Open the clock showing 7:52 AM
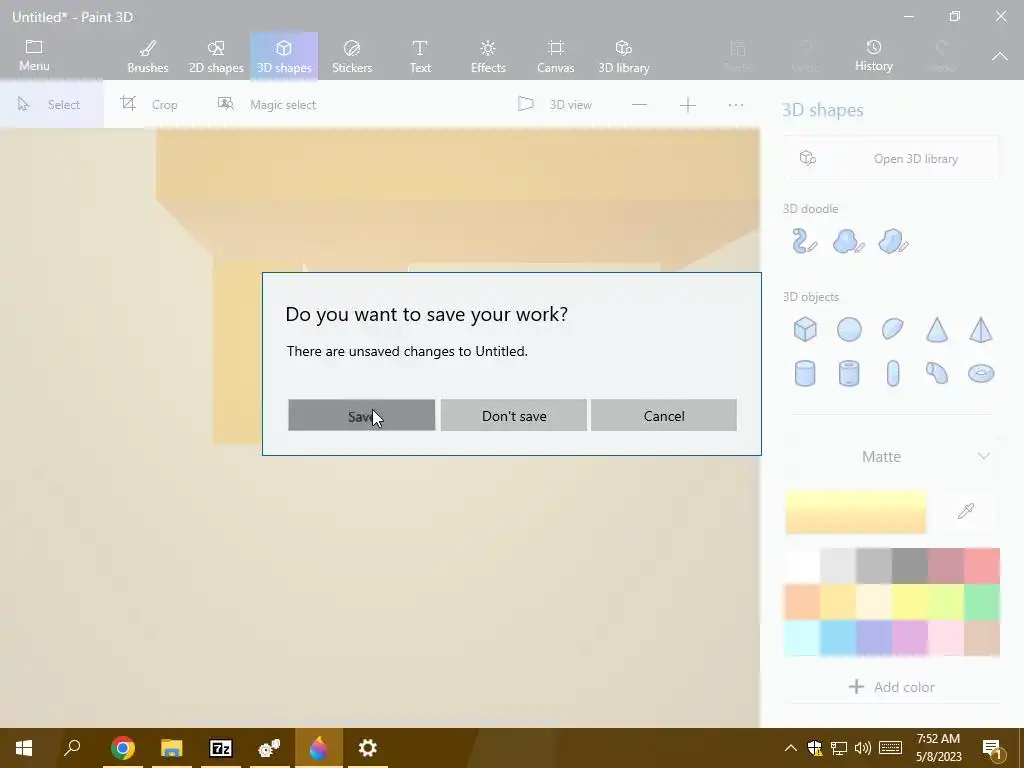 pyautogui.click(x=938, y=748)
